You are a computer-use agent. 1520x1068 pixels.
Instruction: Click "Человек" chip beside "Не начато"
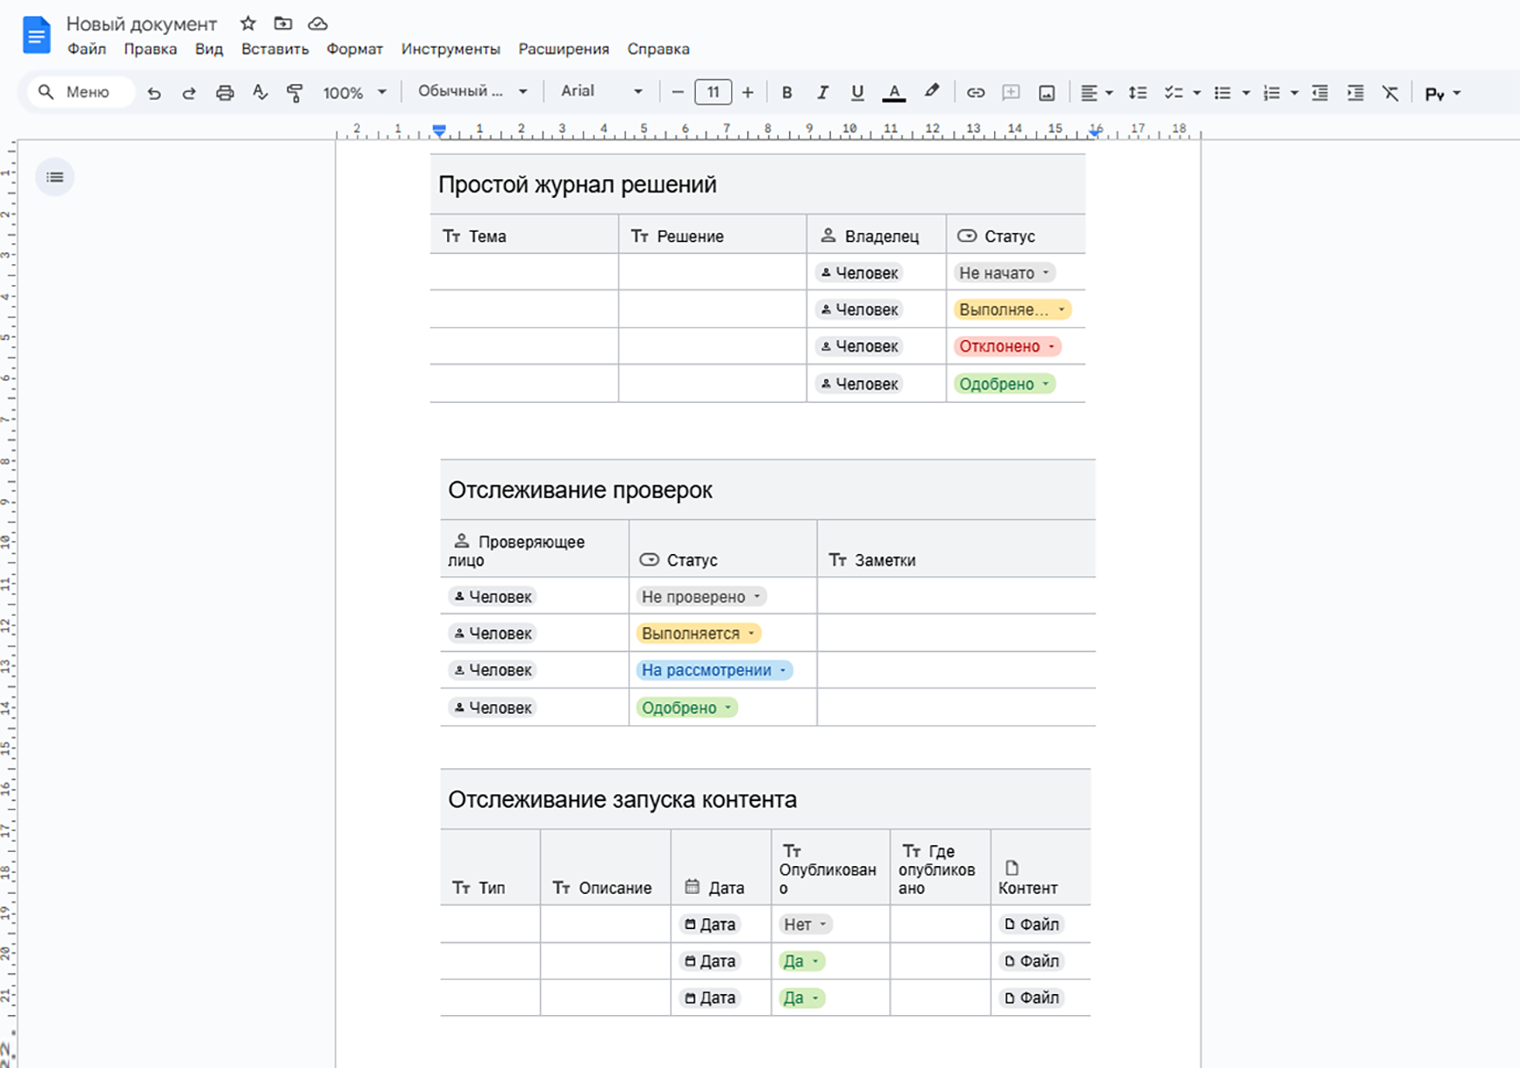859,273
